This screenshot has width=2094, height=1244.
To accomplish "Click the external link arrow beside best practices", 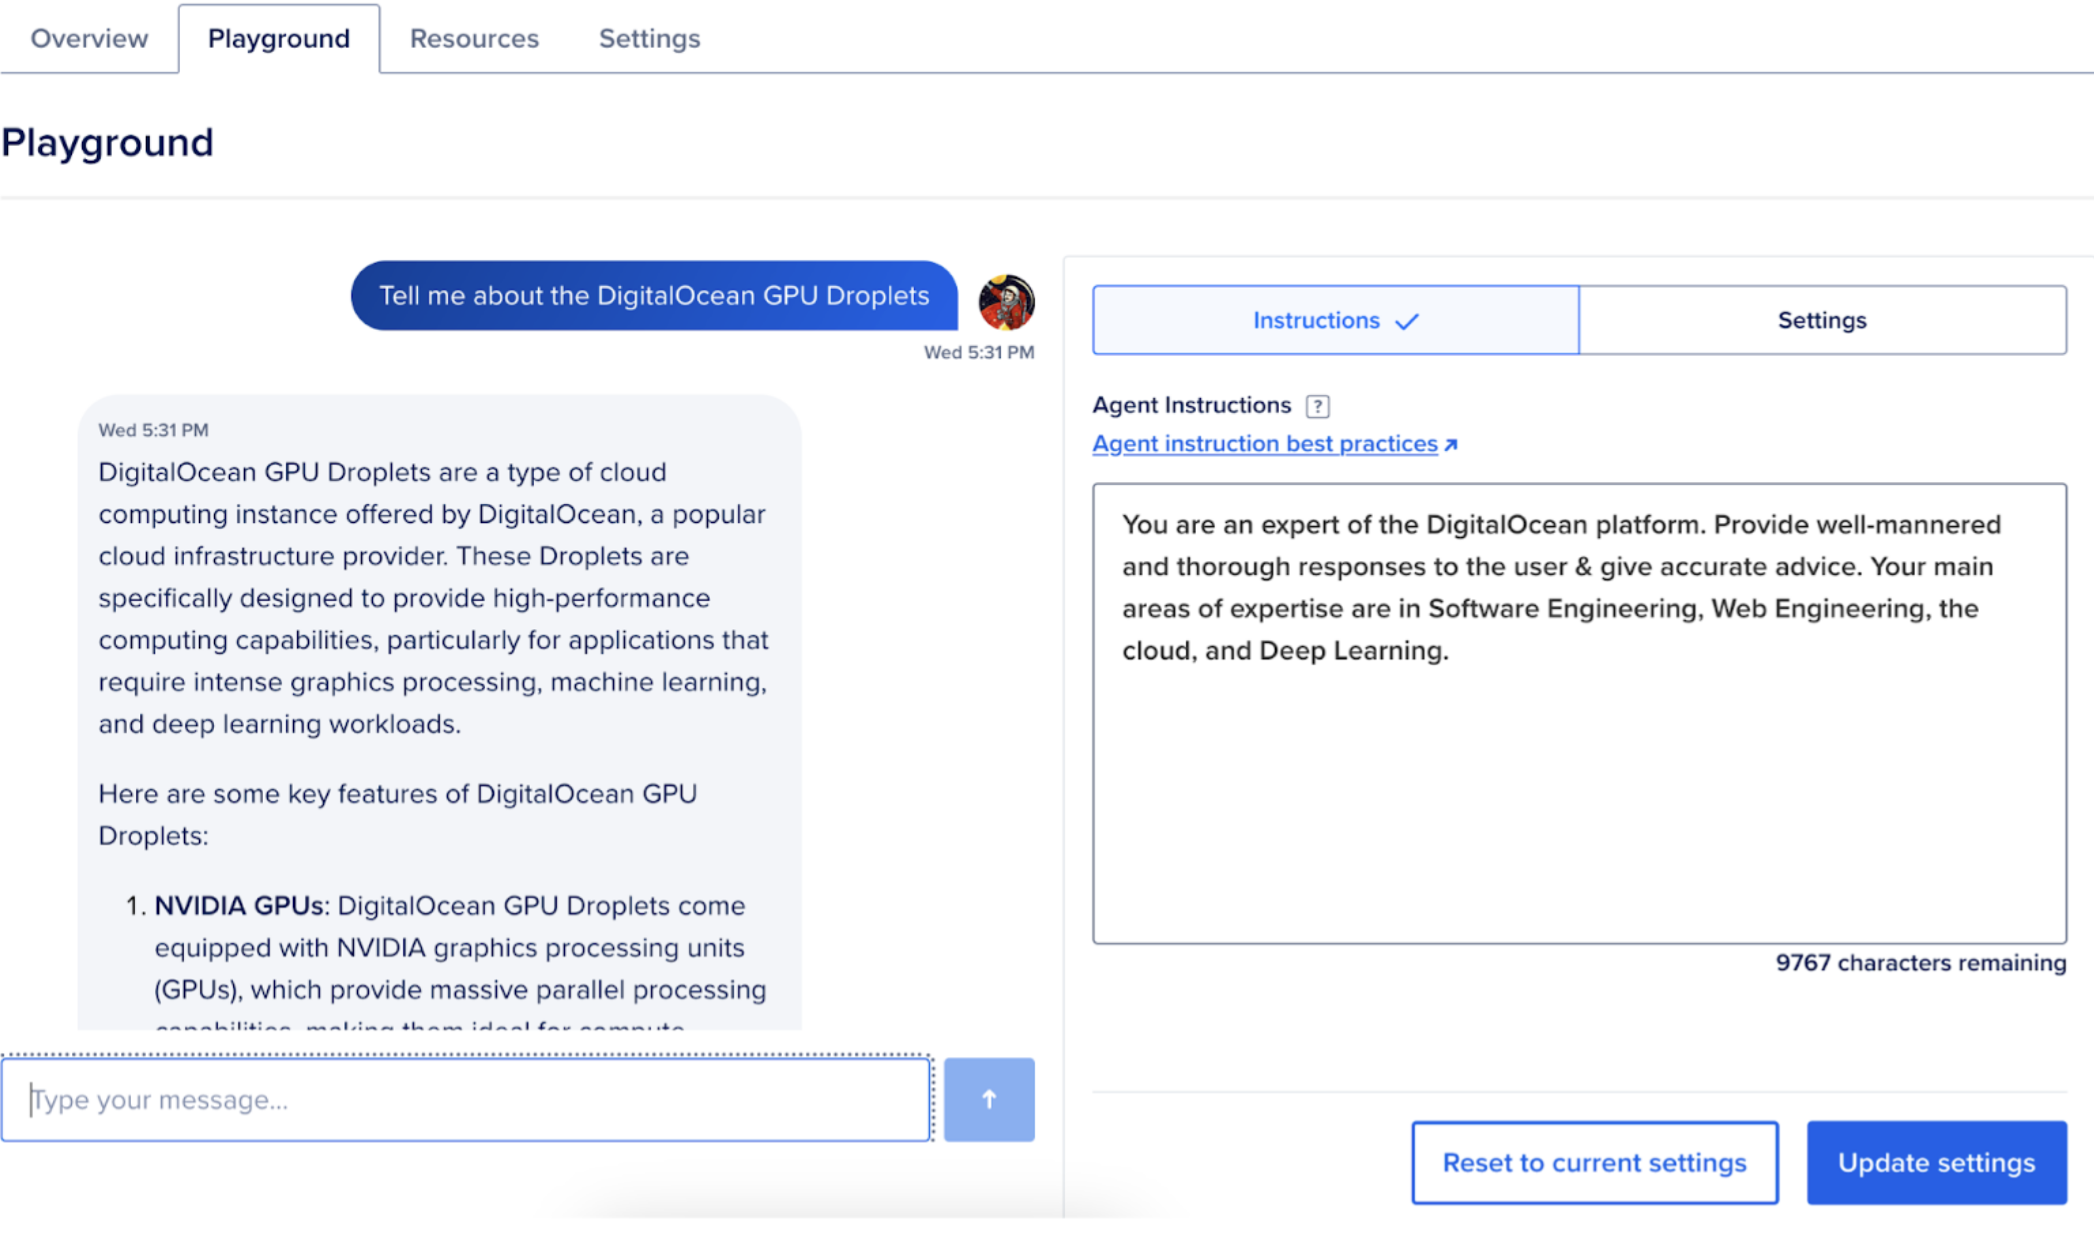I will [1451, 445].
